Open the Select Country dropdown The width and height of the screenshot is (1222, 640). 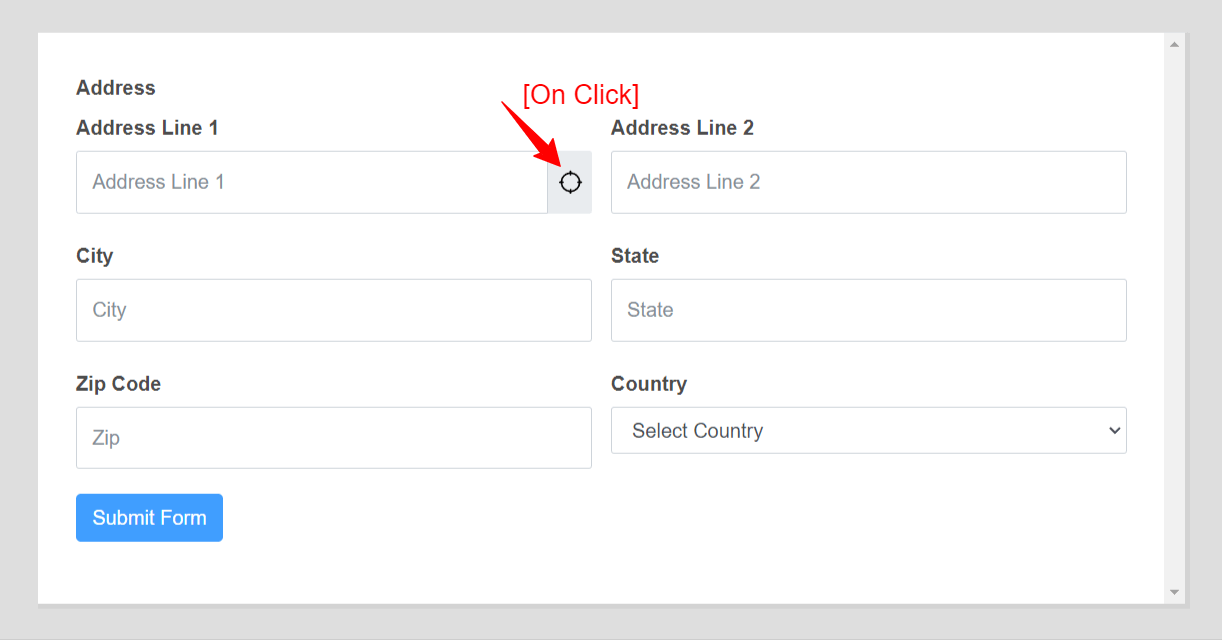[860, 431]
